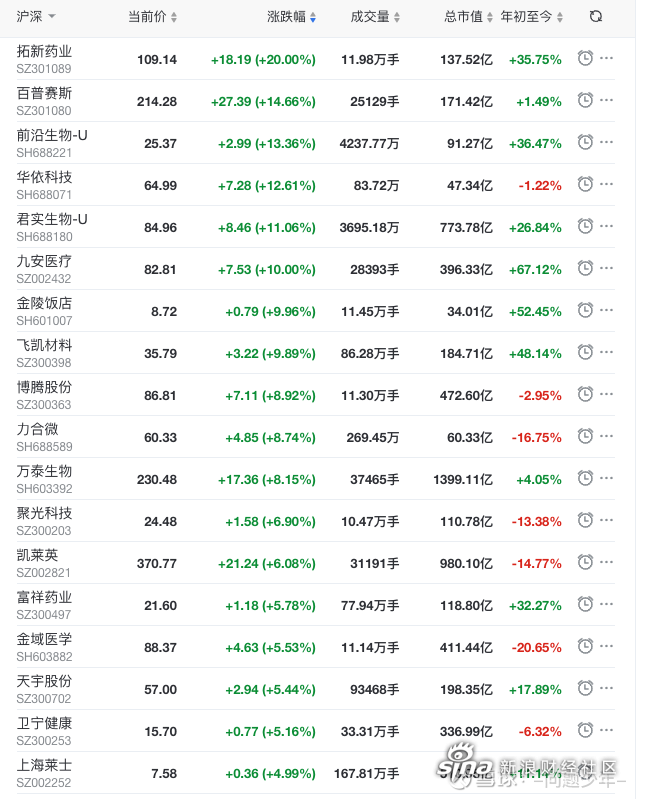Open stock 前沿生物-U details

52,136
